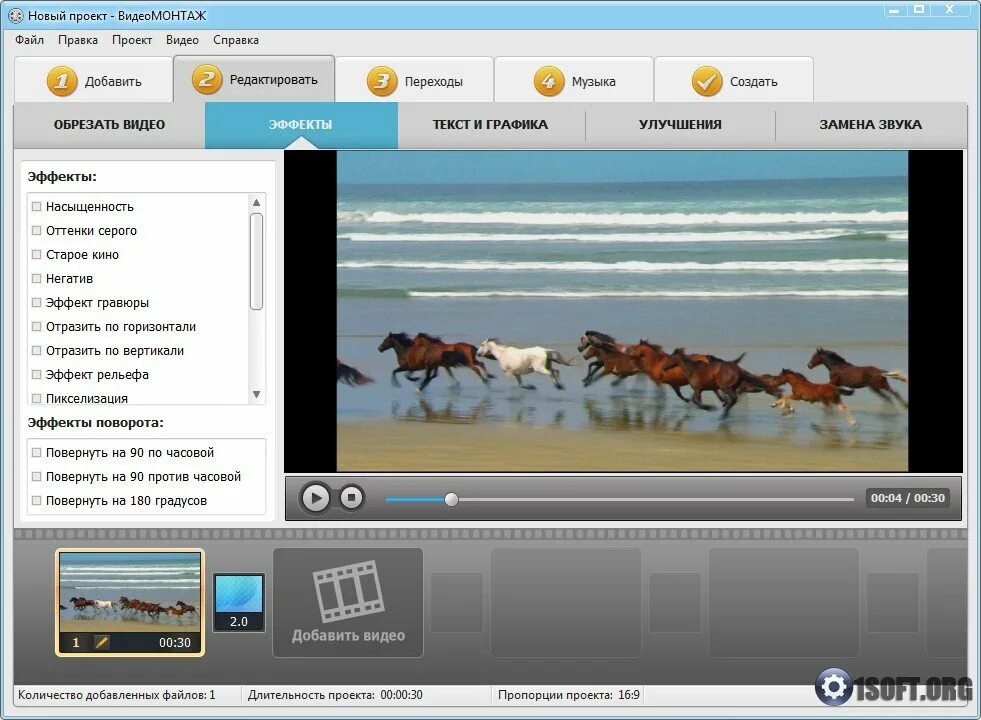The height and width of the screenshot is (720, 981).
Task: Open the Проект menu
Action: coord(131,40)
